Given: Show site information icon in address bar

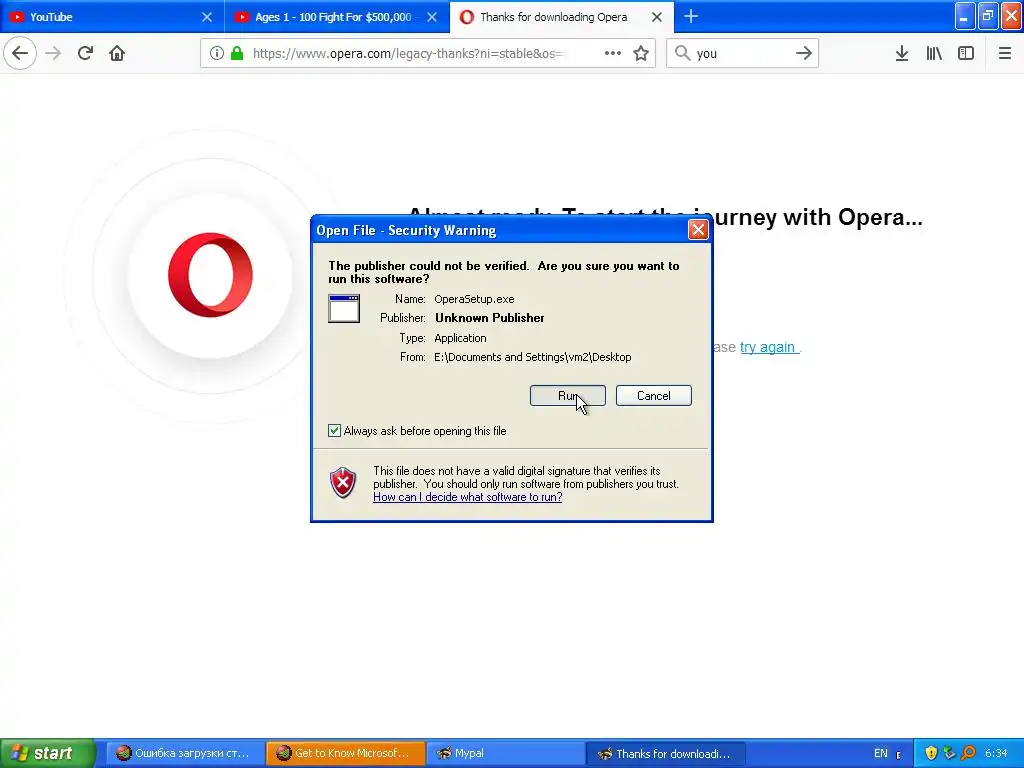Looking at the screenshot, I should (217, 53).
